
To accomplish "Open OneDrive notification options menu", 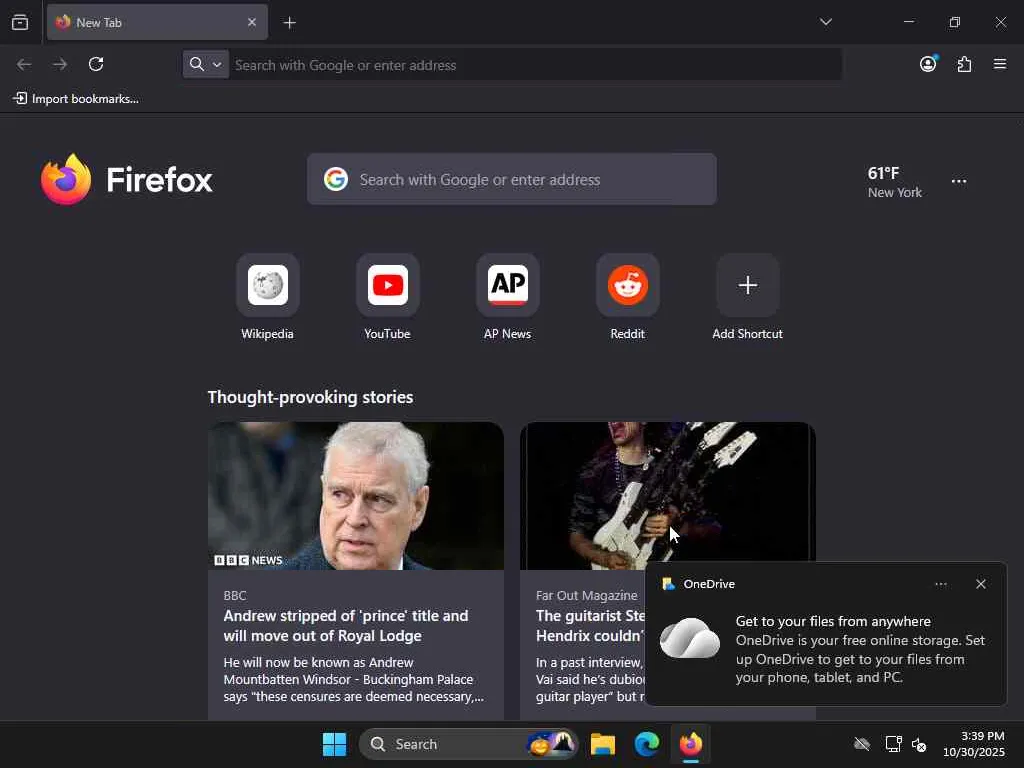I will pos(940,584).
